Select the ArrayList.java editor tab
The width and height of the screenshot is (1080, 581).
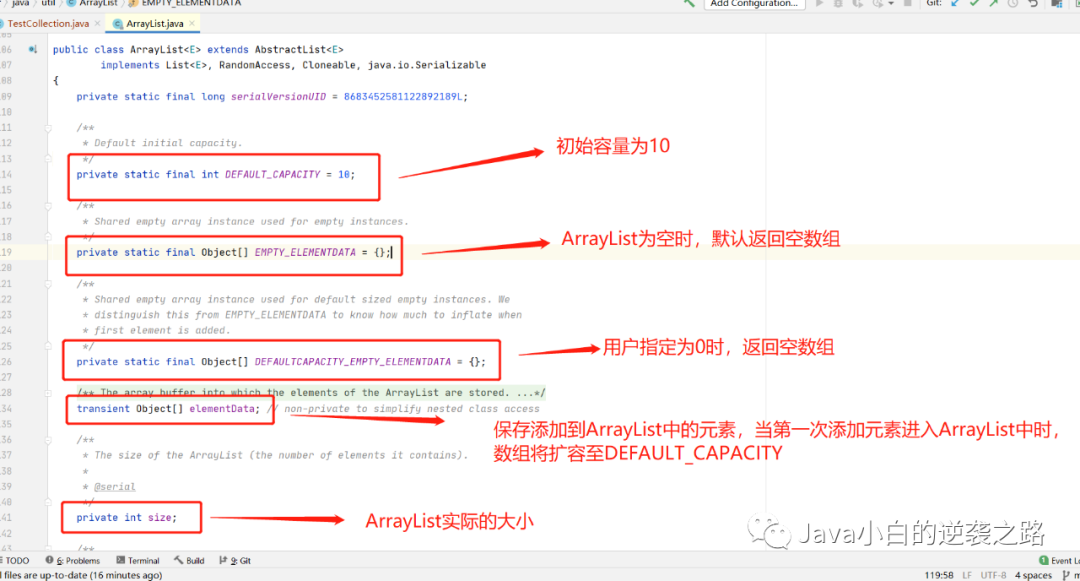click(x=154, y=23)
